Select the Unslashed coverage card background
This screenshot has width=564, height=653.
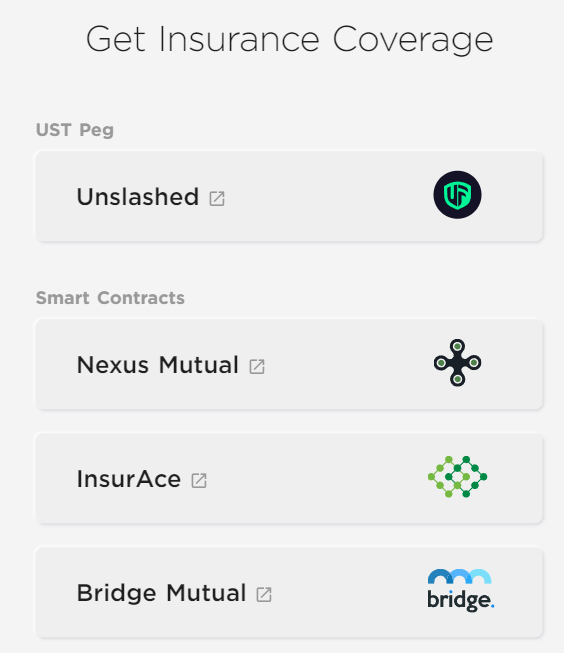pyautogui.click(x=289, y=196)
